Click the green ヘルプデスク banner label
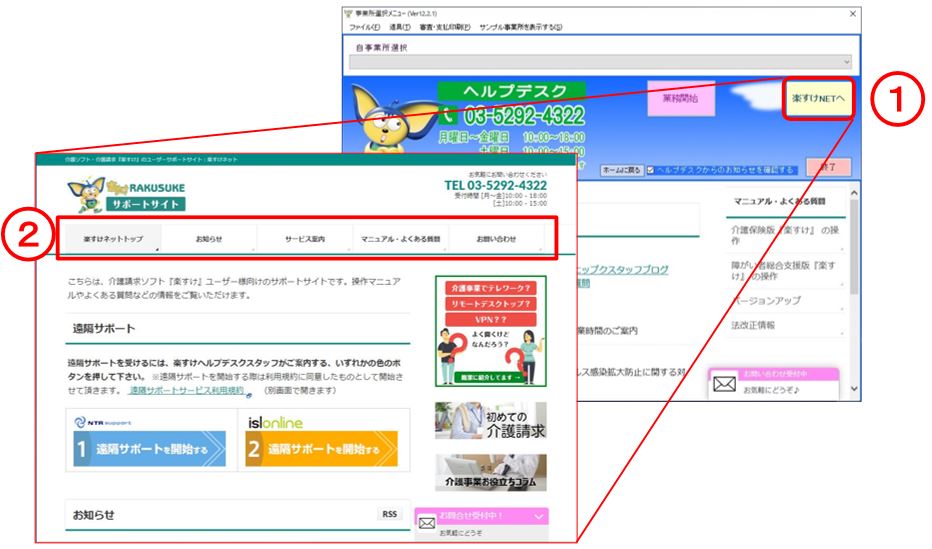 512,91
